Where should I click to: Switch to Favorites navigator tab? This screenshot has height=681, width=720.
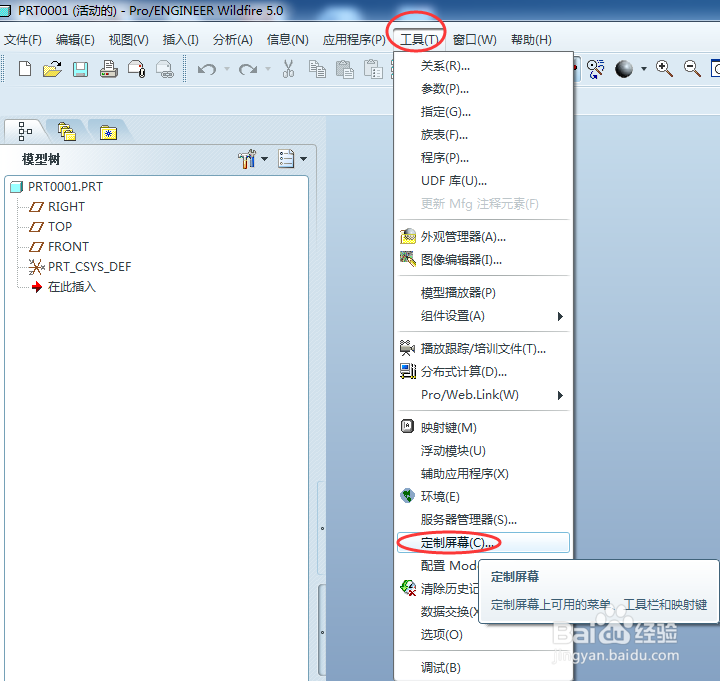coord(108,133)
